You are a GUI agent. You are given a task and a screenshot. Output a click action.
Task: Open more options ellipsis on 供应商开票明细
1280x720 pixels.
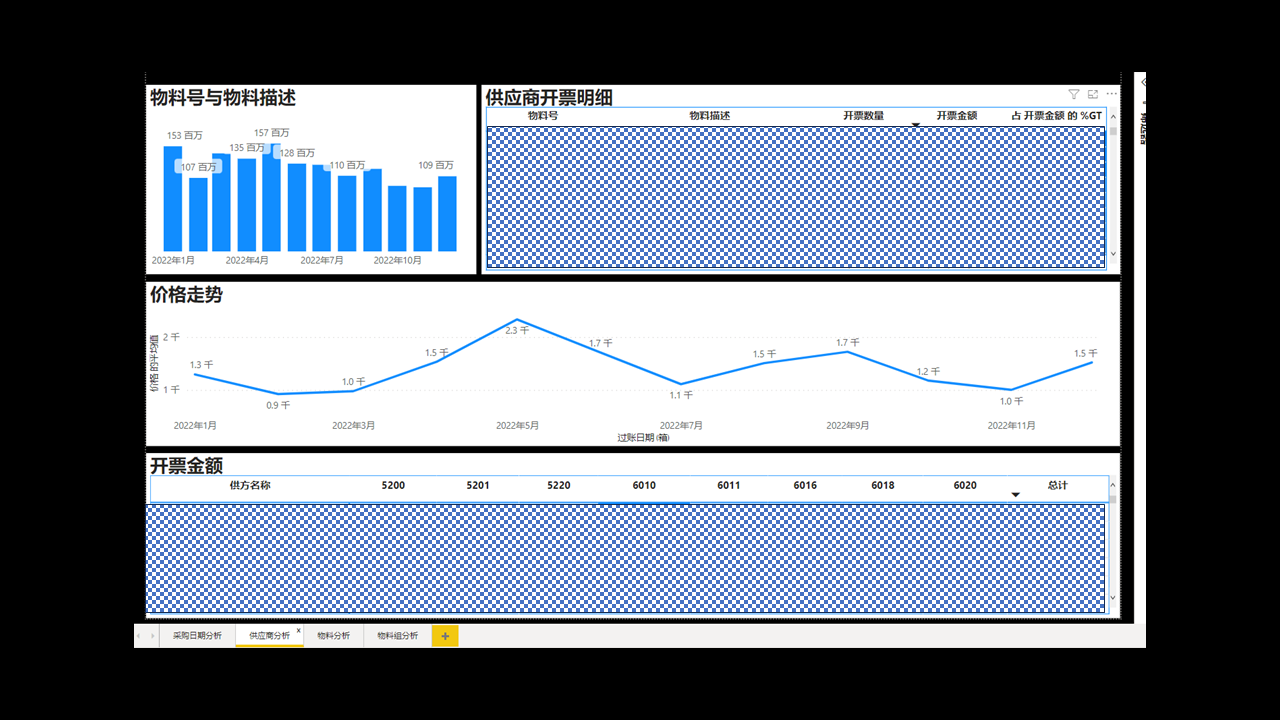[x=1111, y=94]
